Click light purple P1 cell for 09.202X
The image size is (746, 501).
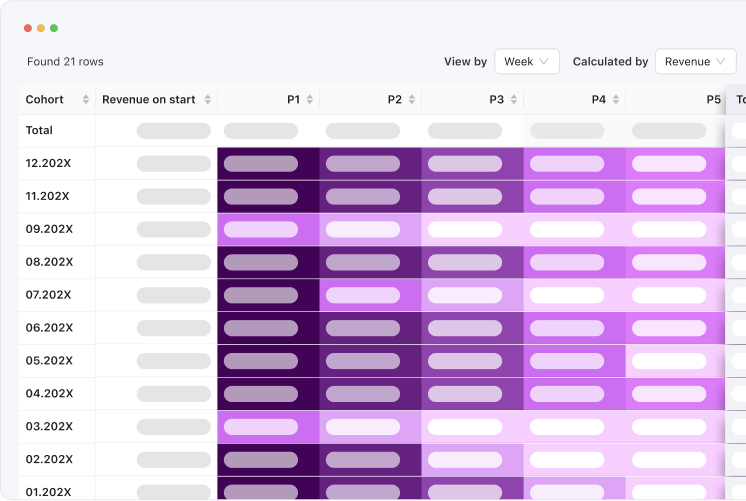268,229
